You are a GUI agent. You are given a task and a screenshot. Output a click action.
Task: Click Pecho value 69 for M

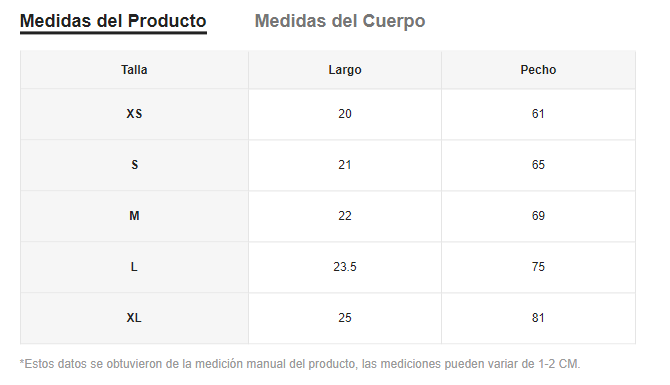[538, 216]
